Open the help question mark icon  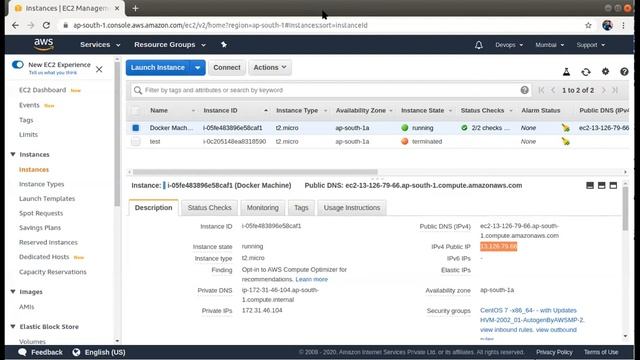coord(624,72)
